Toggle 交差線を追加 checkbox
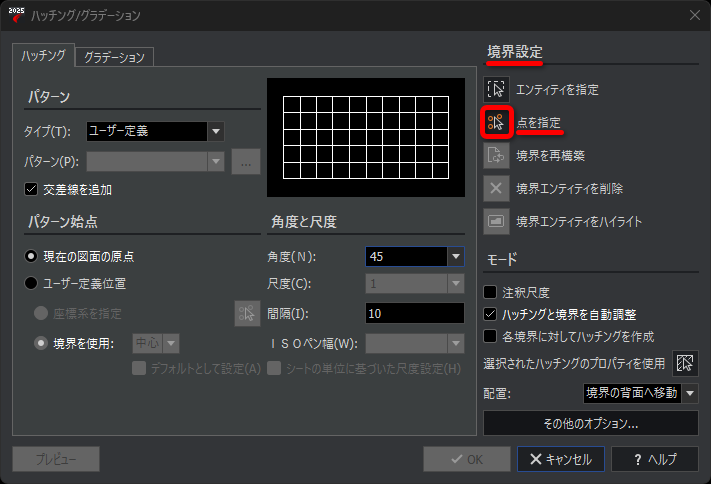 click(31, 189)
